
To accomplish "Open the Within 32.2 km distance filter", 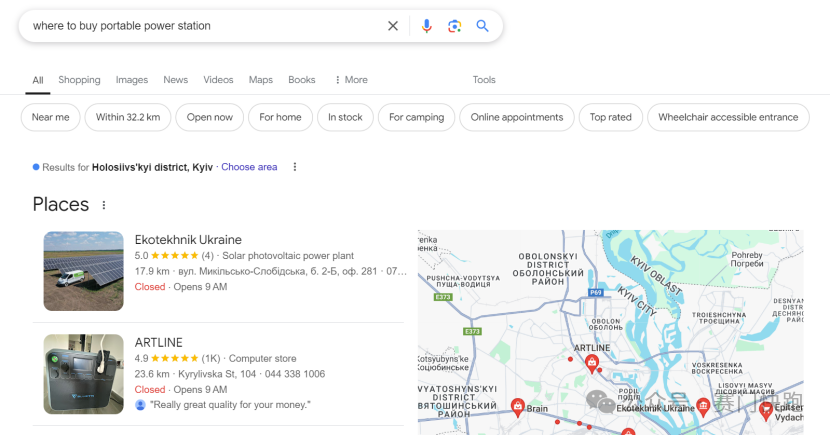I will pos(128,117).
